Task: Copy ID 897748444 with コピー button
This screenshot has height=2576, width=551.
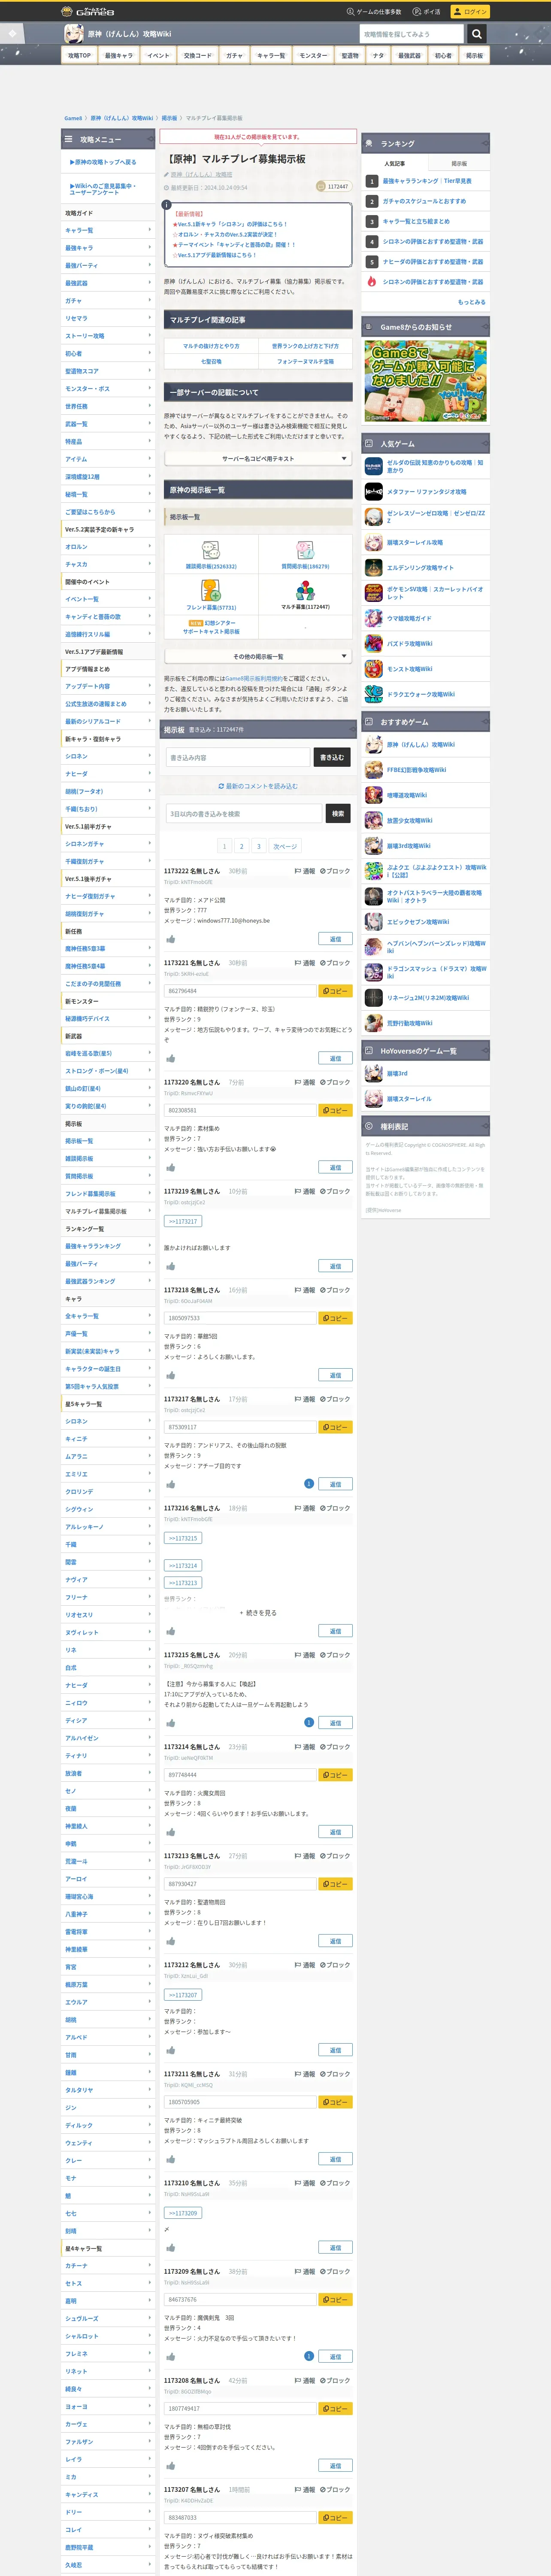Action: click(335, 1775)
